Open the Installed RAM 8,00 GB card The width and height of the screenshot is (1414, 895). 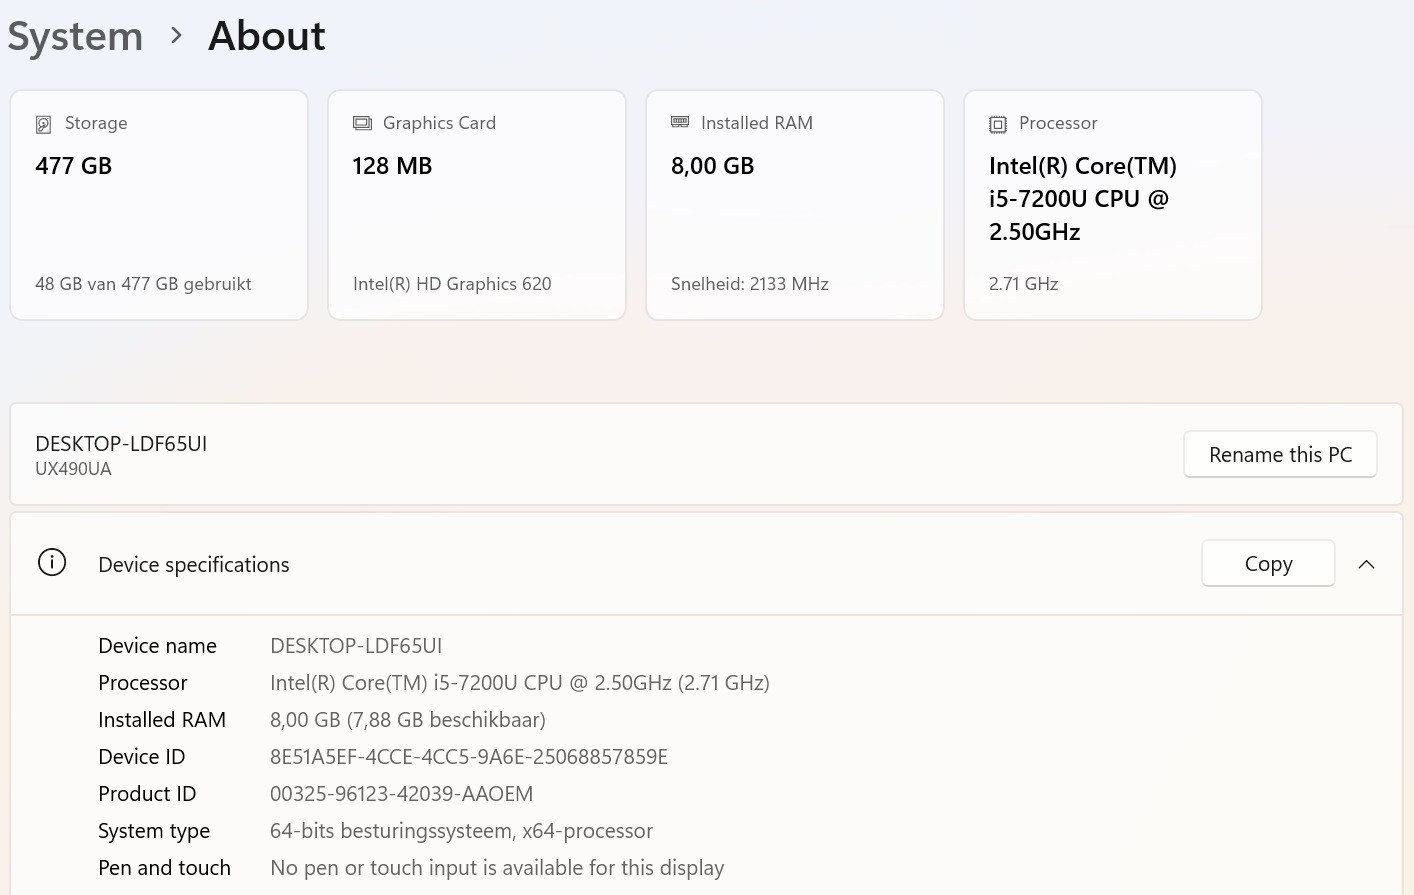pos(795,205)
